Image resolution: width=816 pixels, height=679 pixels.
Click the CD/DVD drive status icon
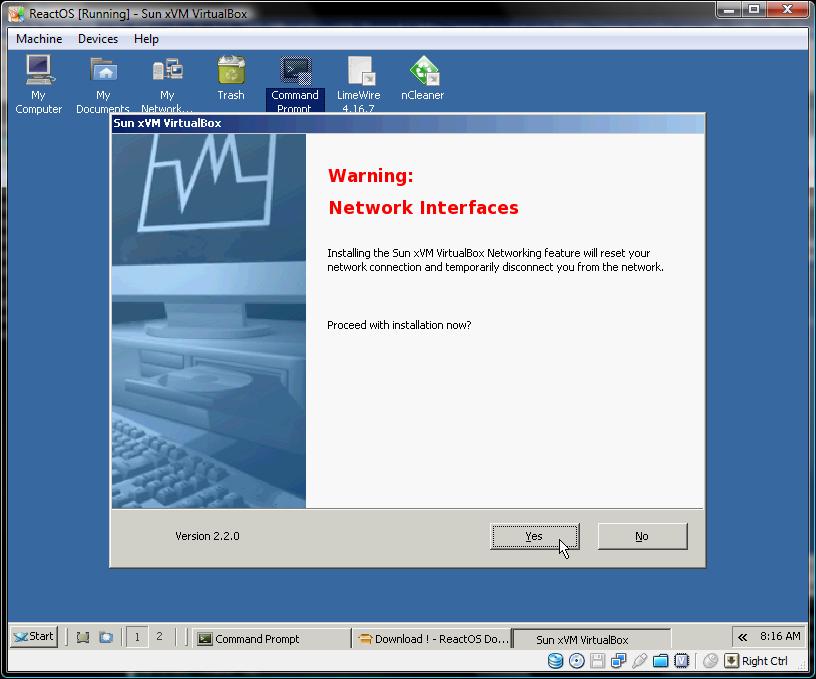tap(577, 661)
